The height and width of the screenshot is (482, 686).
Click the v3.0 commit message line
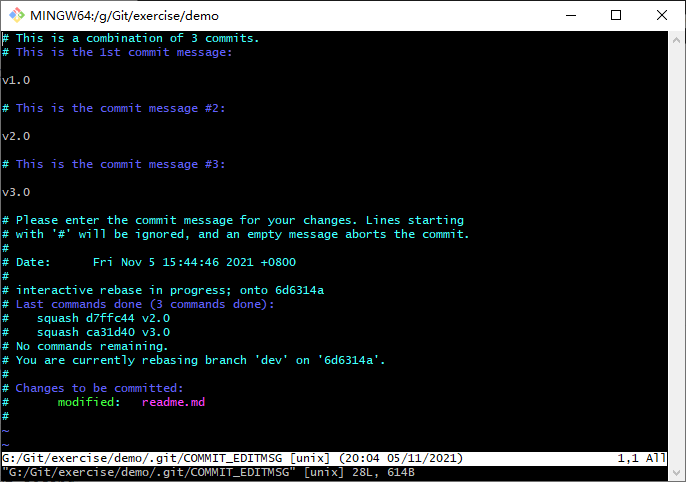(16, 192)
